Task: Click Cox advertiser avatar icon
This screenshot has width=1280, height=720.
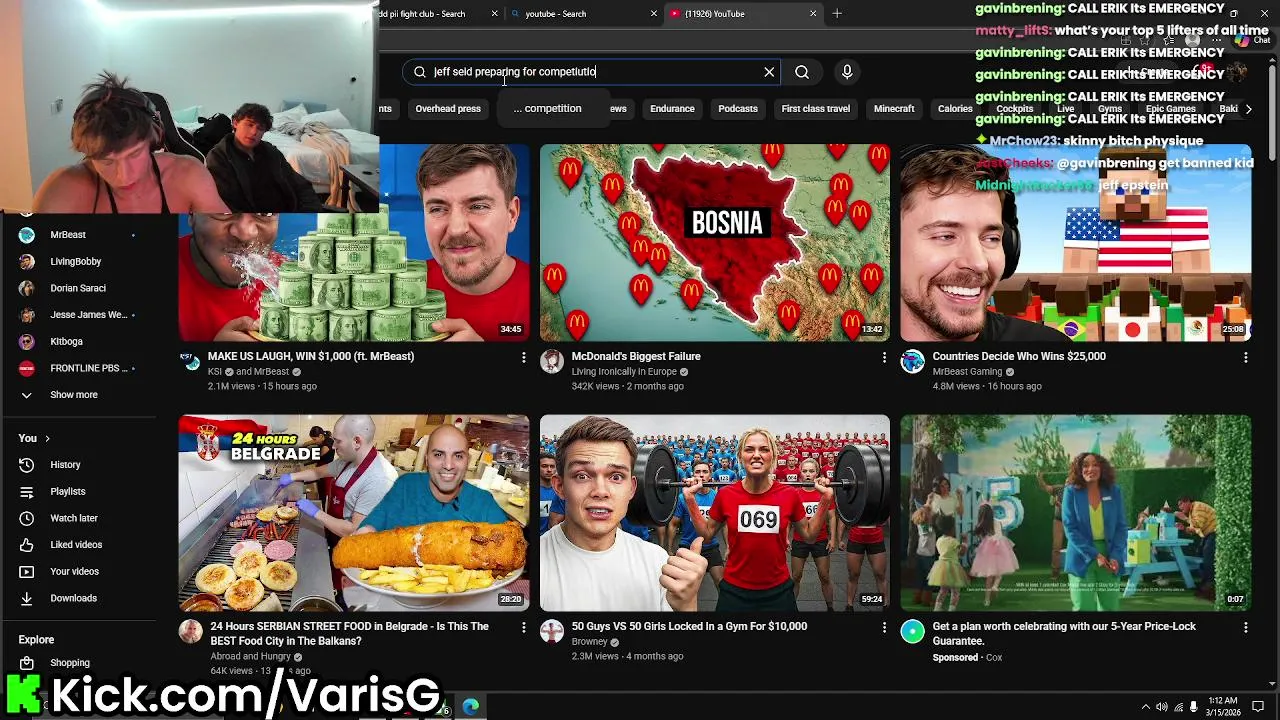Action: [x=912, y=631]
